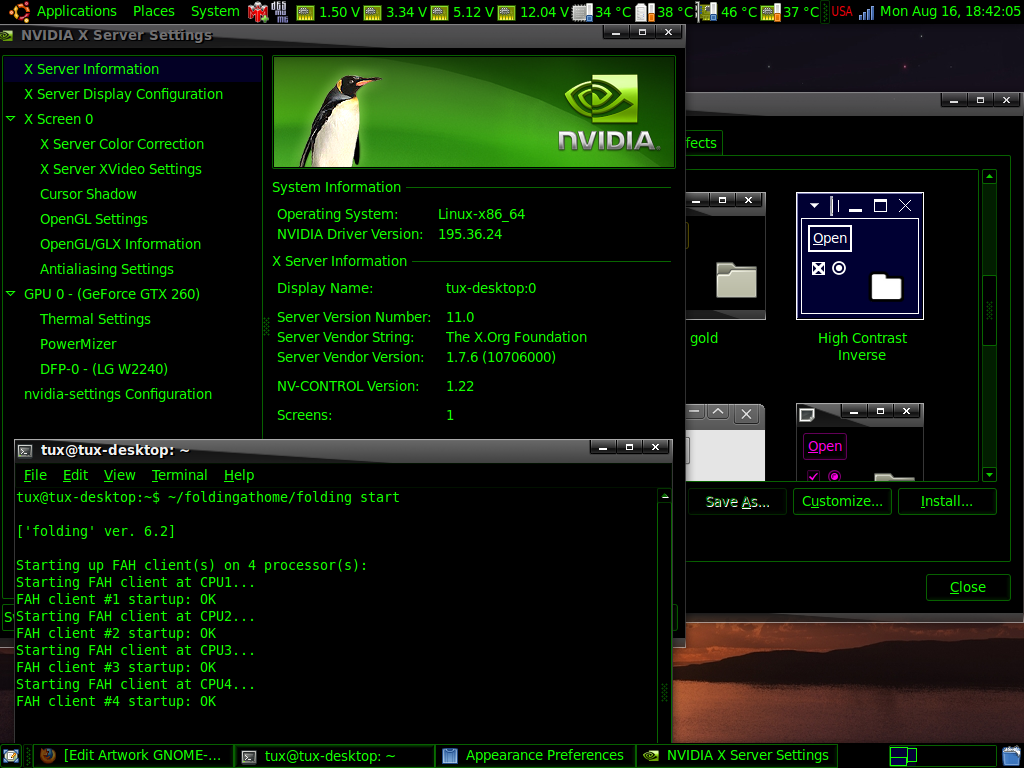Click Save As button in Appearance Preferences
Image resolution: width=1024 pixels, height=768 pixels.
737,502
